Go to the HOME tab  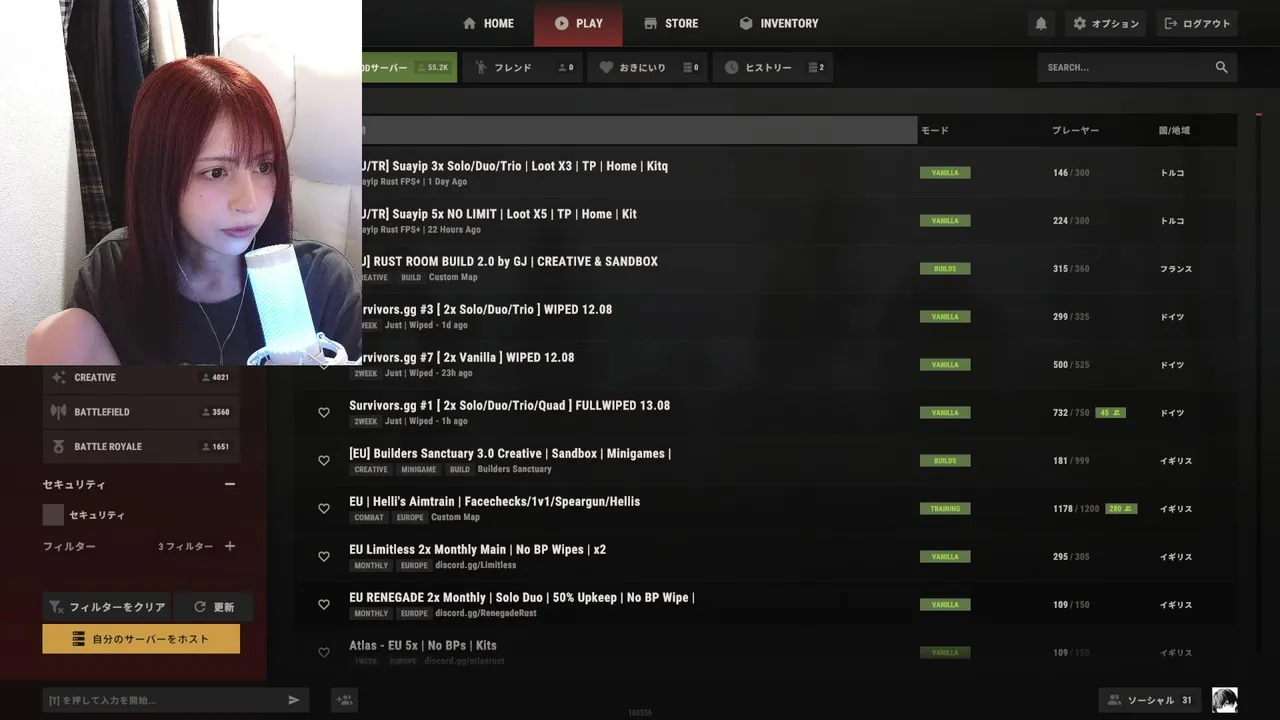[x=488, y=23]
